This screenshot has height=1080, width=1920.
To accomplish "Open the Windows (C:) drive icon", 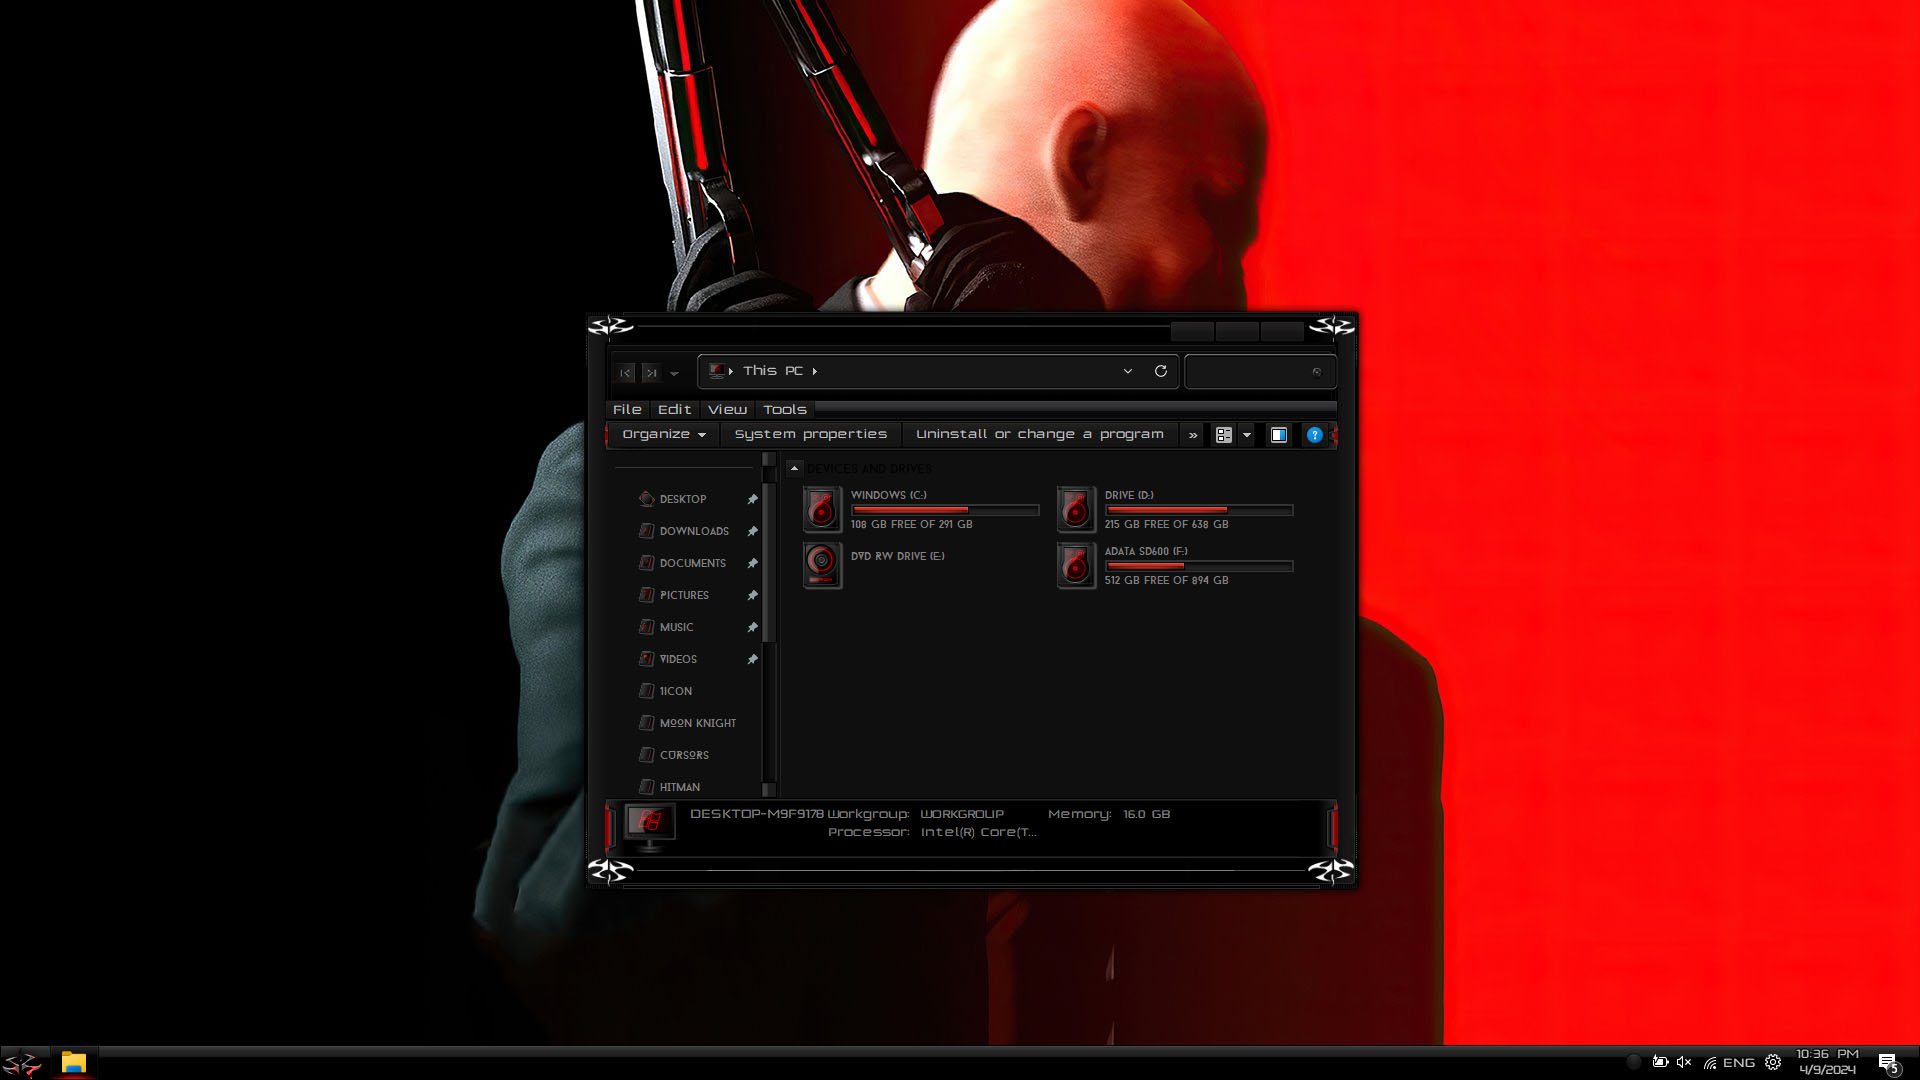I will pos(822,509).
